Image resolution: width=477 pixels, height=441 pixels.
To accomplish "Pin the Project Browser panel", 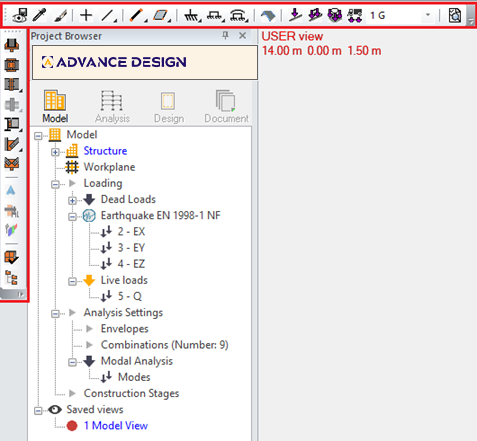I will (226, 35).
